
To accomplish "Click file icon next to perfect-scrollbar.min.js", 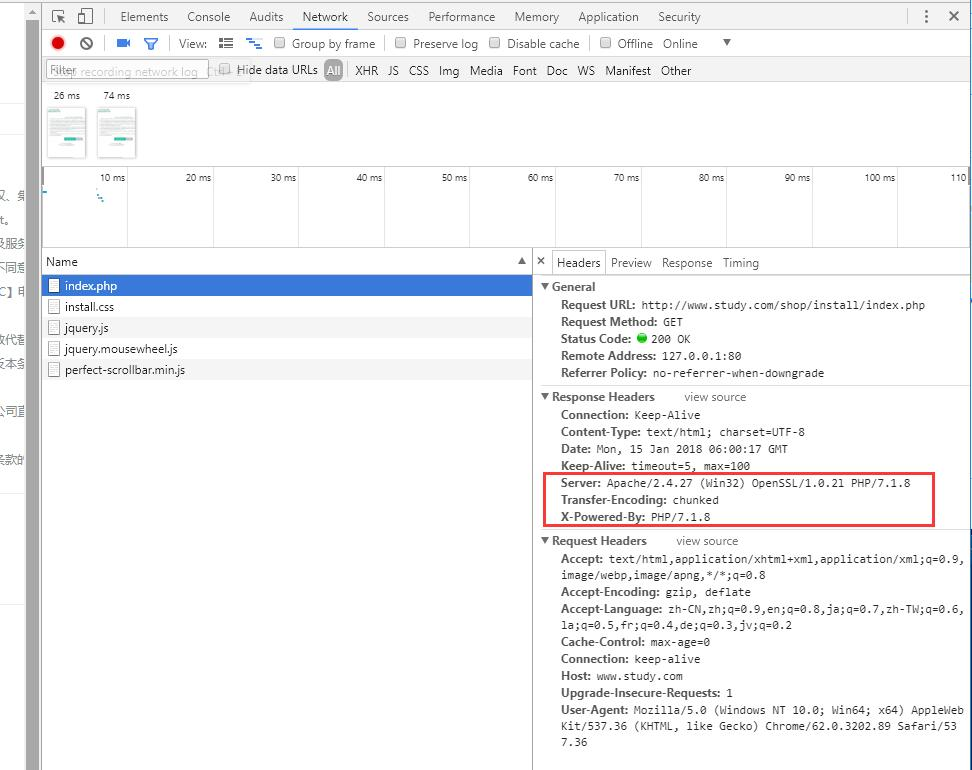I will pos(54,370).
